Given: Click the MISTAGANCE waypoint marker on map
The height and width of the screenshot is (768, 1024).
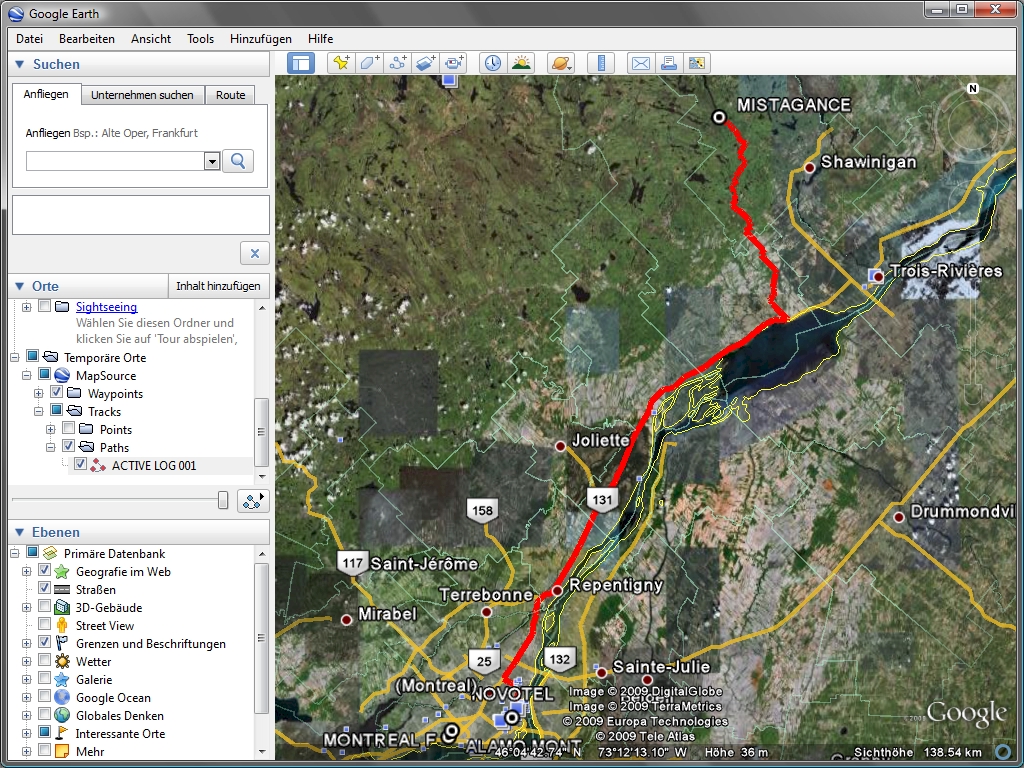Looking at the screenshot, I should pyautogui.click(x=718, y=117).
